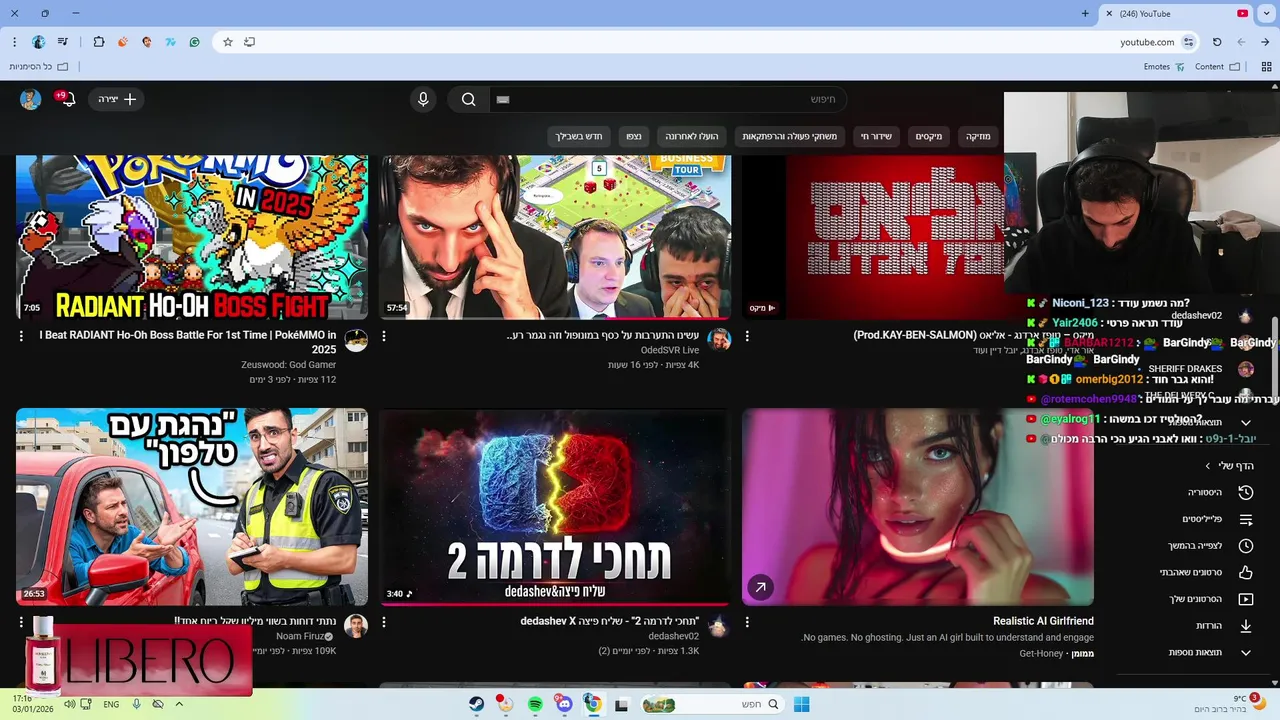Open the Content bookmarks folder
This screenshot has width=1280, height=720.
pos(1217,67)
